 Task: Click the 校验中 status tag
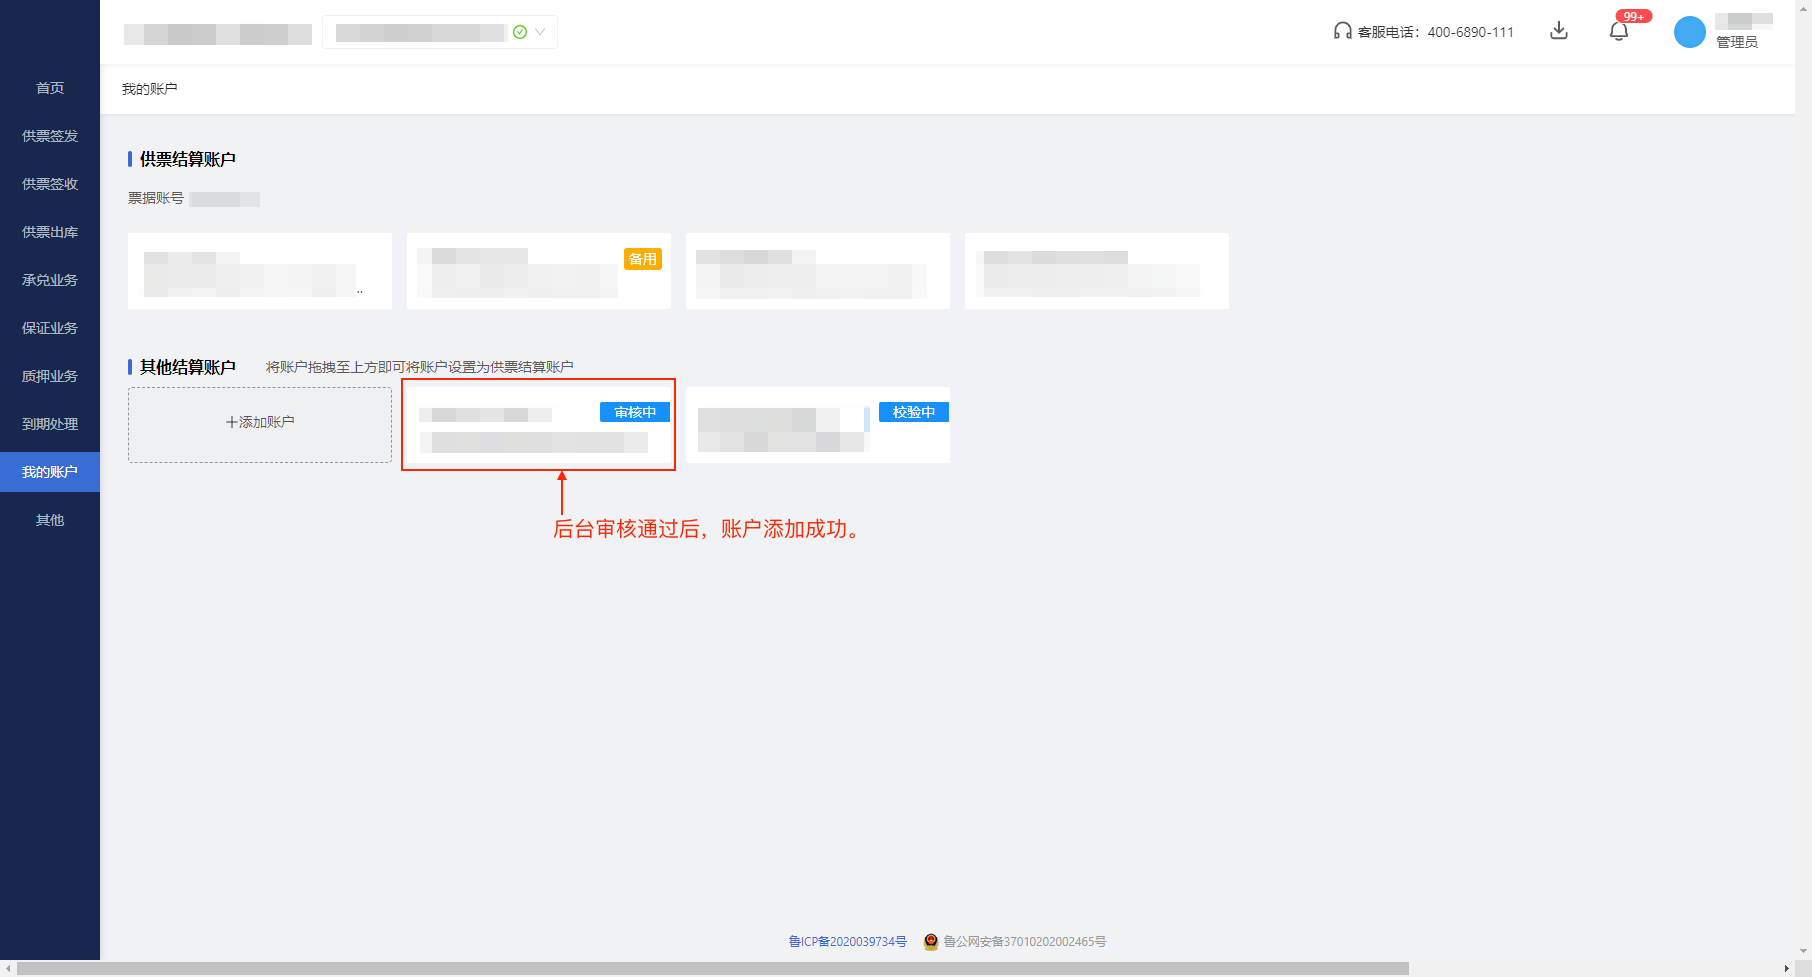913,411
